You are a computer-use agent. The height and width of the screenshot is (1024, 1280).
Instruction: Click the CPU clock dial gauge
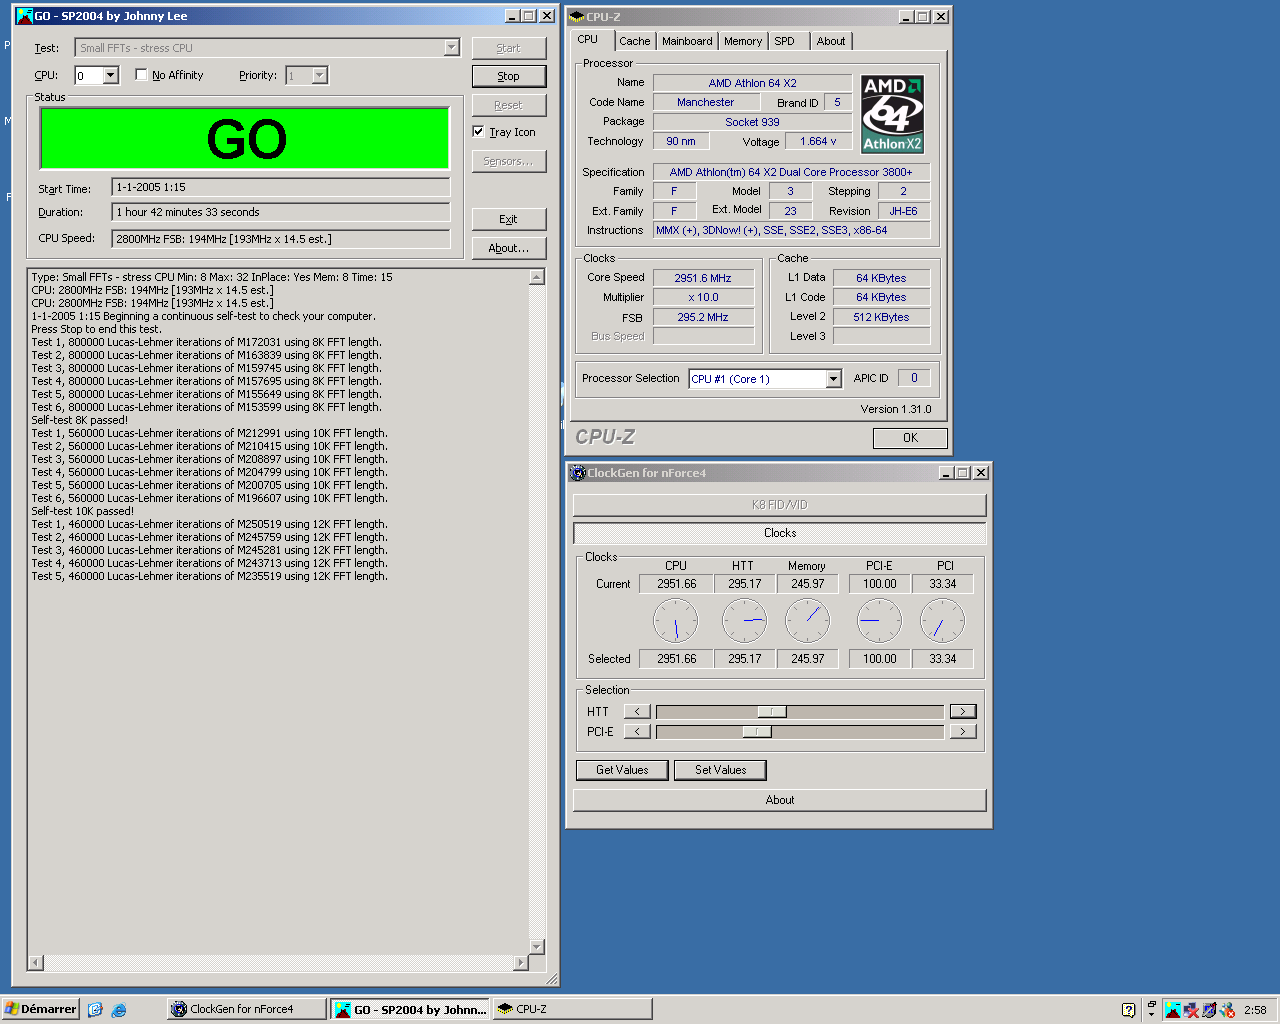(x=675, y=621)
